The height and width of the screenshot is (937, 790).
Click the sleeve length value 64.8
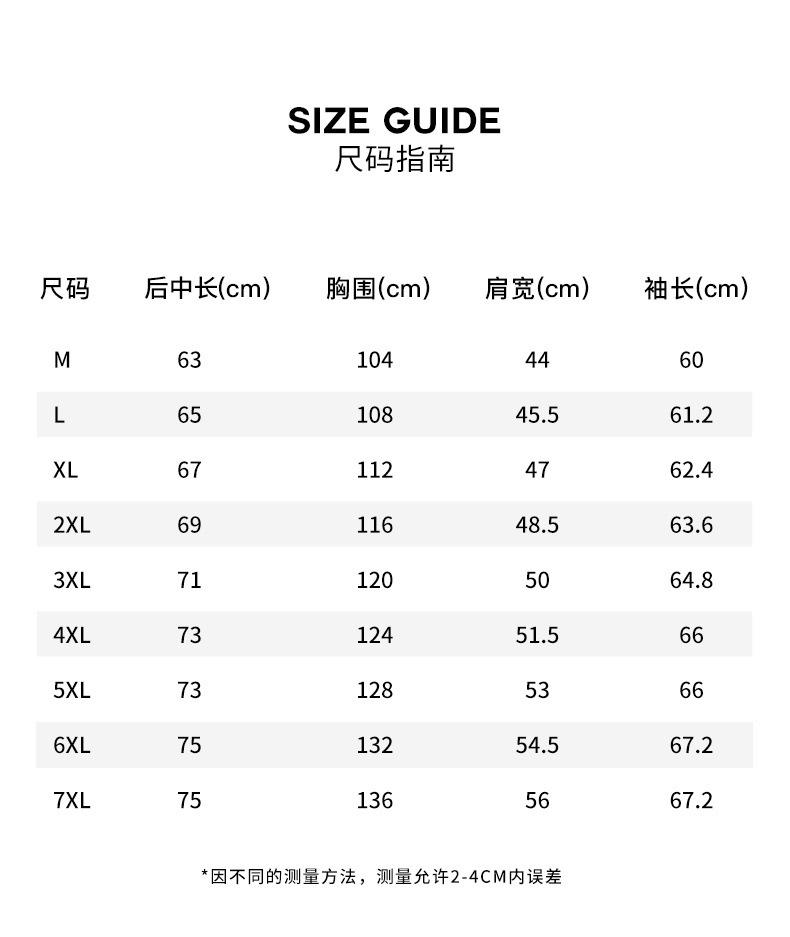pos(691,580)
